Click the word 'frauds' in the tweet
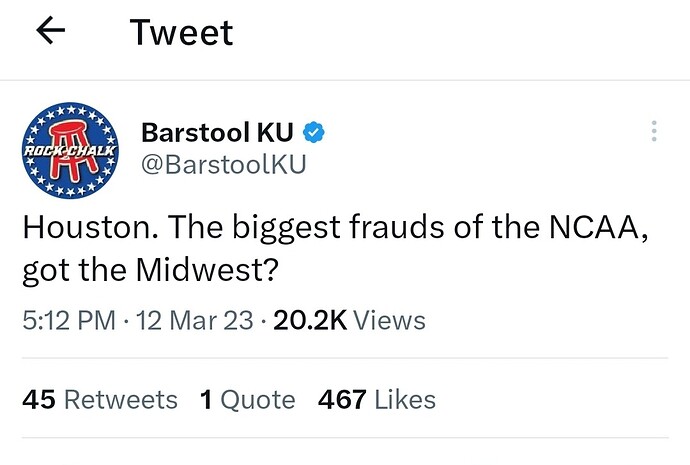The height and width of the screenshot is (465, 690). pos(396,227)
